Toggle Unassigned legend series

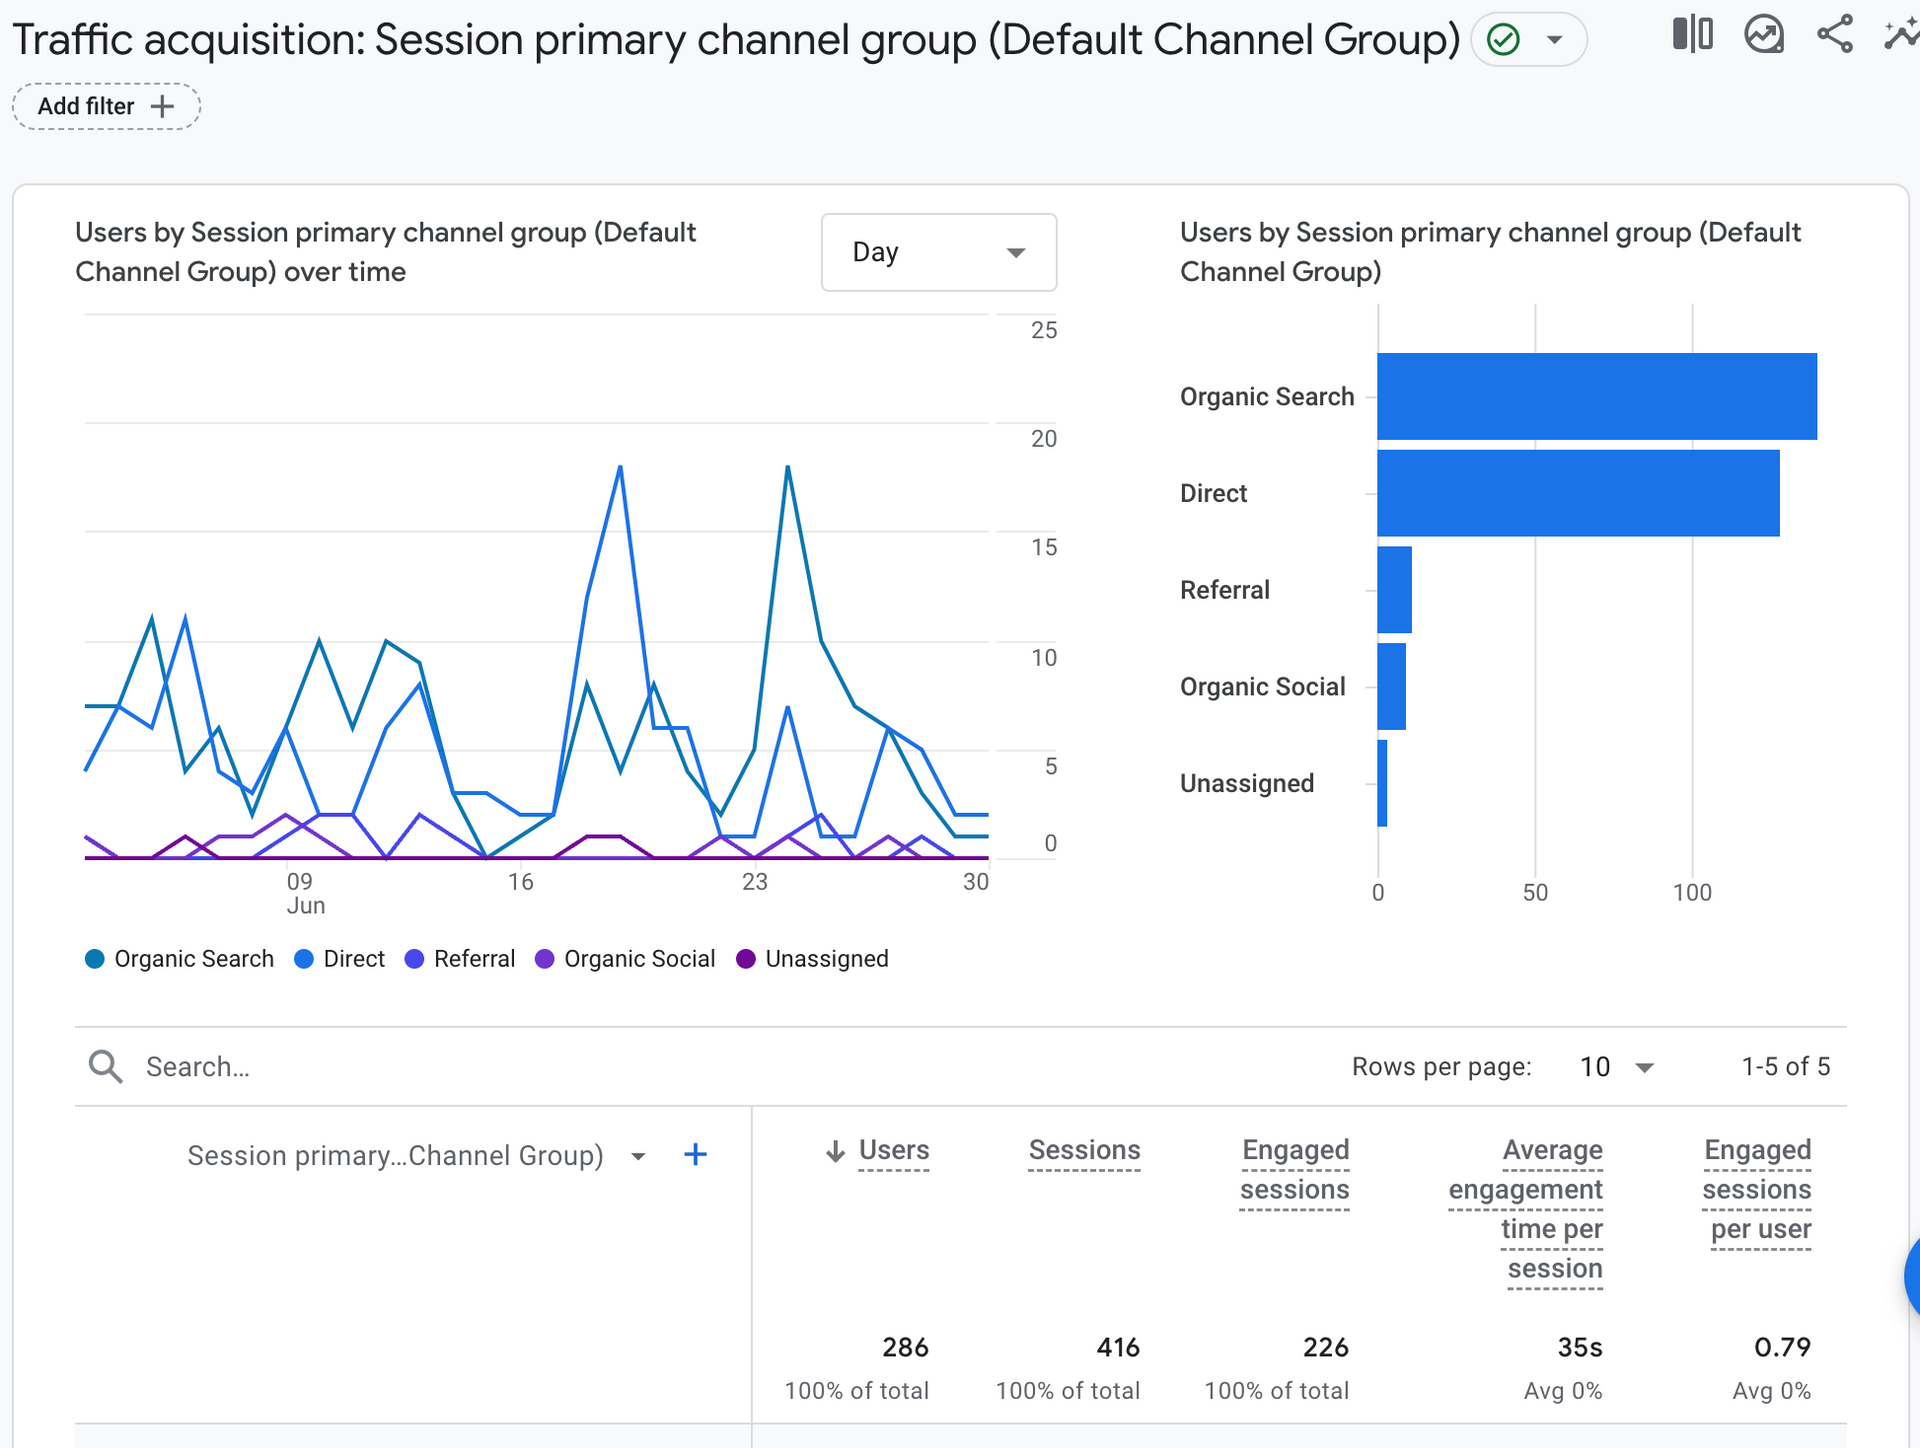pyautogui.click(x=812, y=959)
